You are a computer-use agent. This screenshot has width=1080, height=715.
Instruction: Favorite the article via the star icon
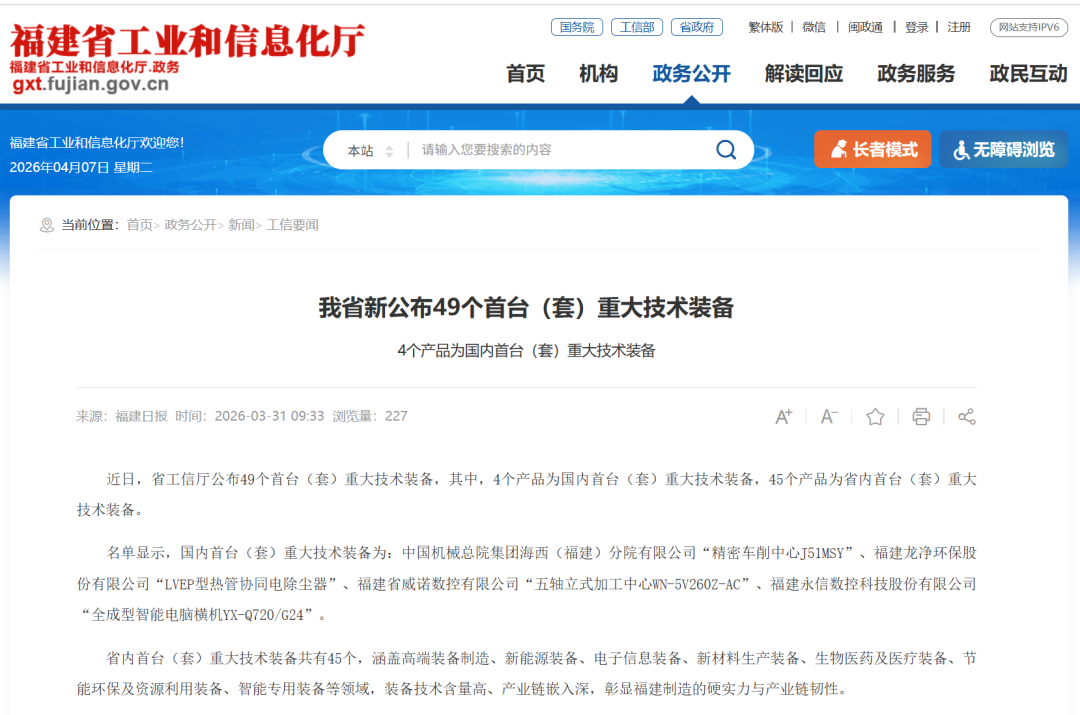(x=874, y=416)
